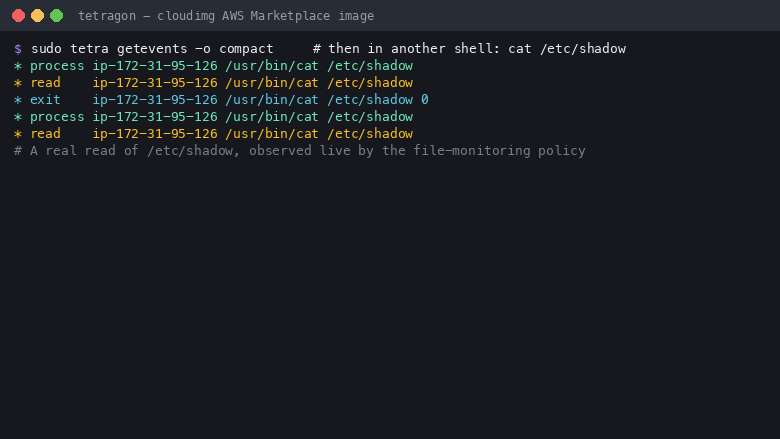The image size is (780, 439).
Task: Click the second green 'process' keyword
Action: coord(57,117)
